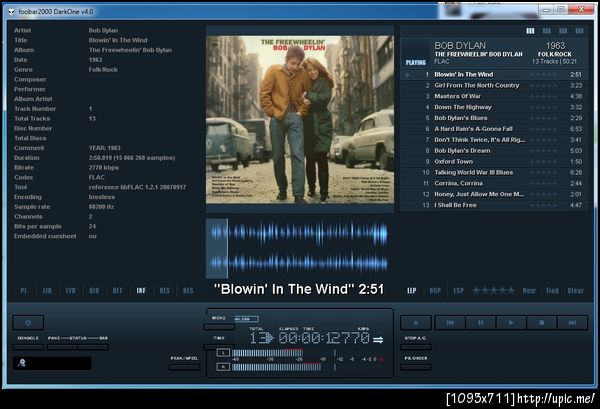This screenshot has height=409, width=600.
Task: Click the Clear button
Action: 576,291
